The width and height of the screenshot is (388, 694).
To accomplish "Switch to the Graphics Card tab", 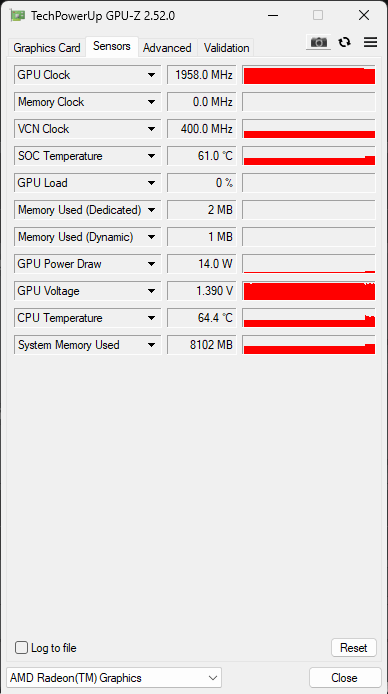I will [47, 48].
